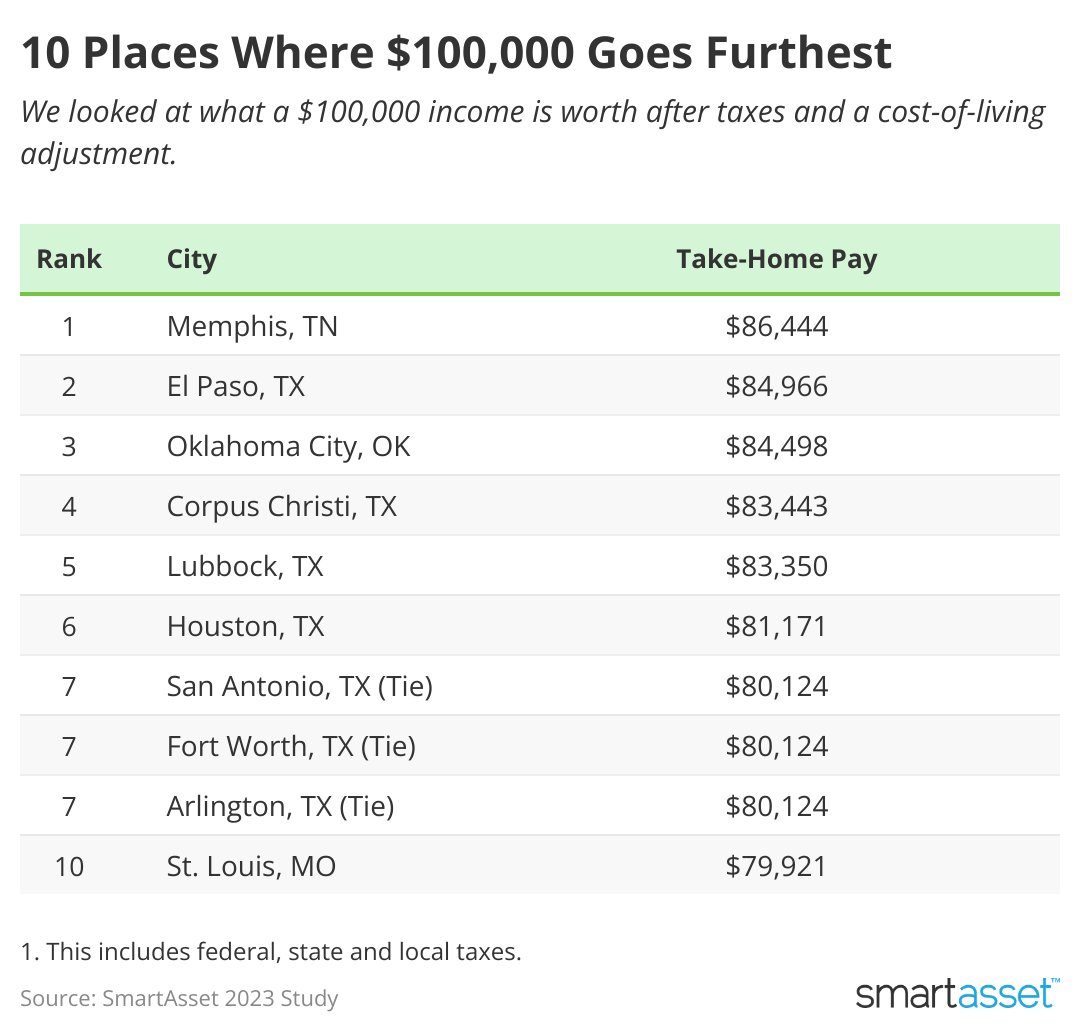Click the $79,921 take-home pay value
Viewport: 1080px width, 1034px height.
coord(777,866)
